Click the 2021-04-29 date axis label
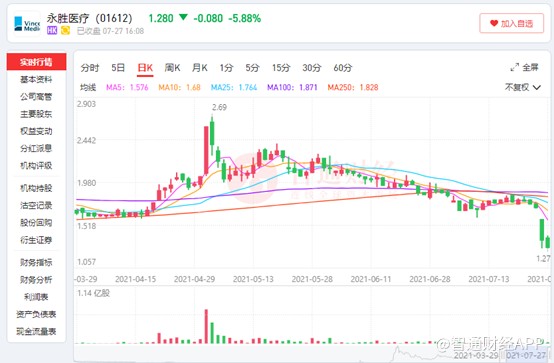The width and height of the screenshot is (554, 363). [194, 279]
